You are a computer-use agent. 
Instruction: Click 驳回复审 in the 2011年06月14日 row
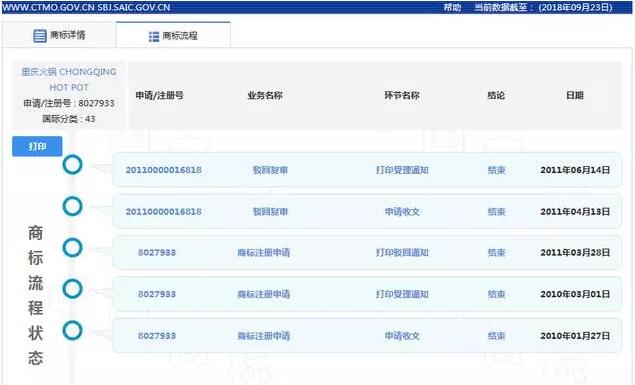[270, 170]
